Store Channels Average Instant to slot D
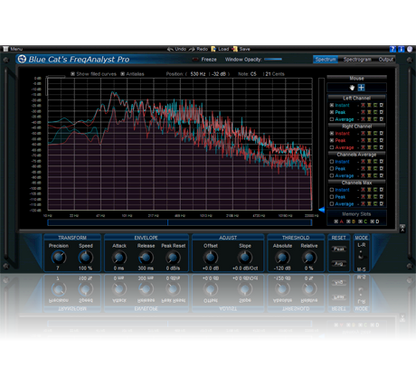Screen dimensions: 416x376 tap(381, 162)
